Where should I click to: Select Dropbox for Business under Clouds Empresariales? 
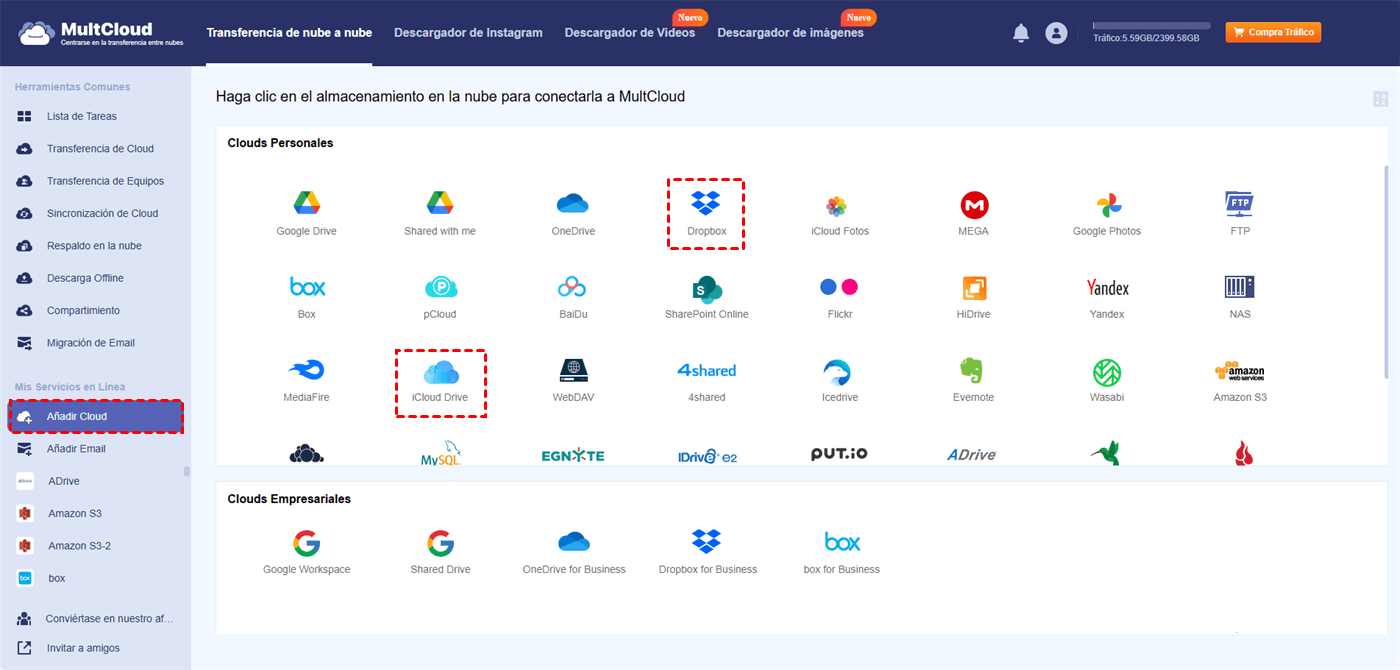point(706,542)
